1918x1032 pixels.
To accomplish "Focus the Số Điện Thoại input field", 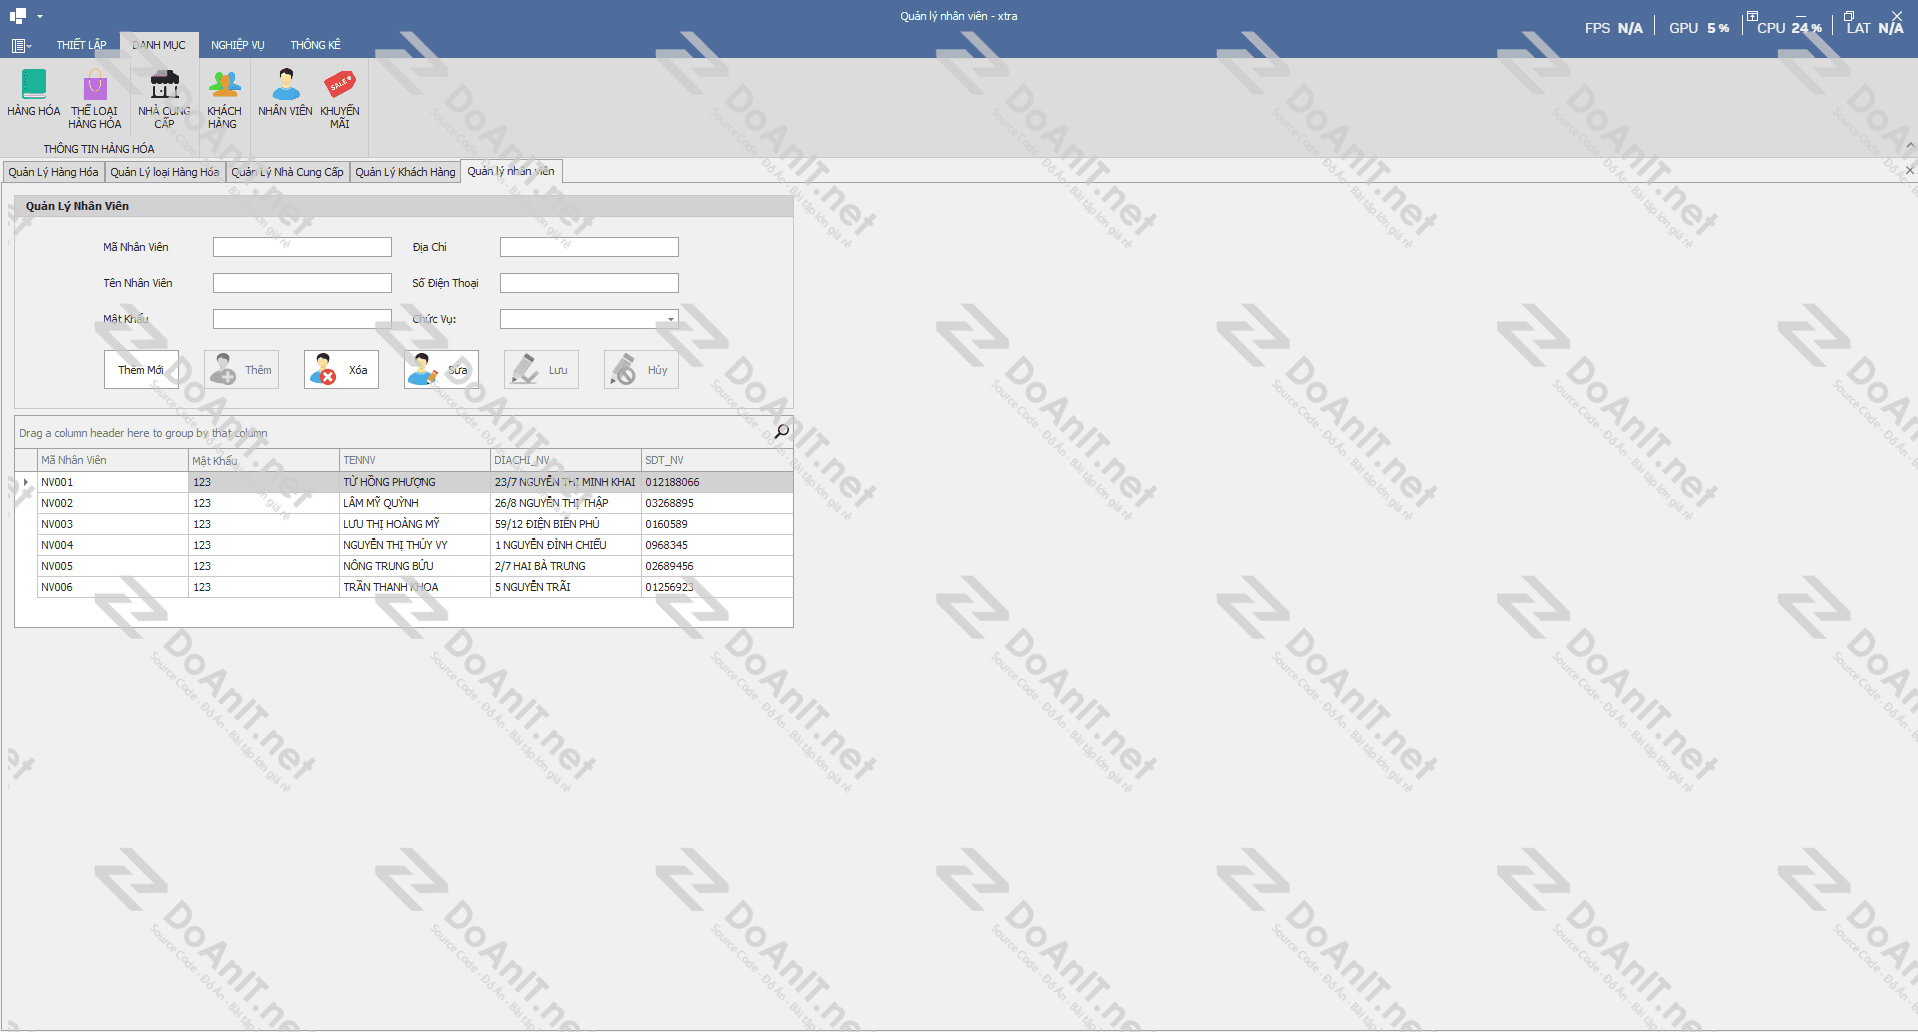I will click(x=589, y=283).
